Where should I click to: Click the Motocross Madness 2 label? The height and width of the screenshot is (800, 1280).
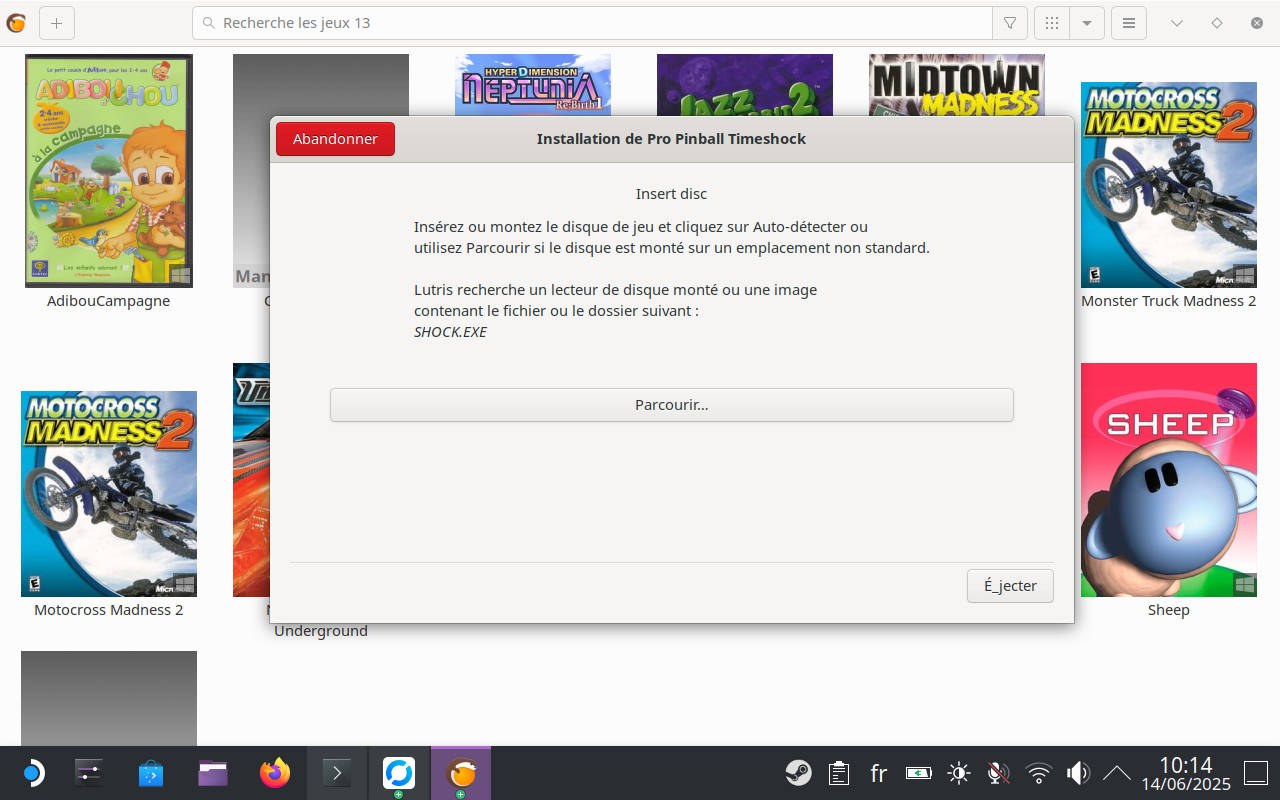[109, 610]
